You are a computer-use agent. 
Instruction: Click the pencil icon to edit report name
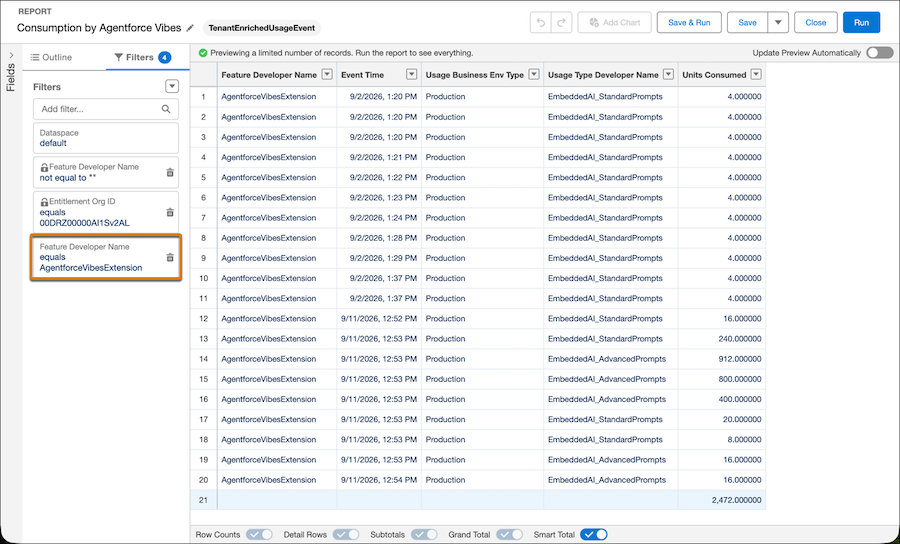tap(191, 28)
